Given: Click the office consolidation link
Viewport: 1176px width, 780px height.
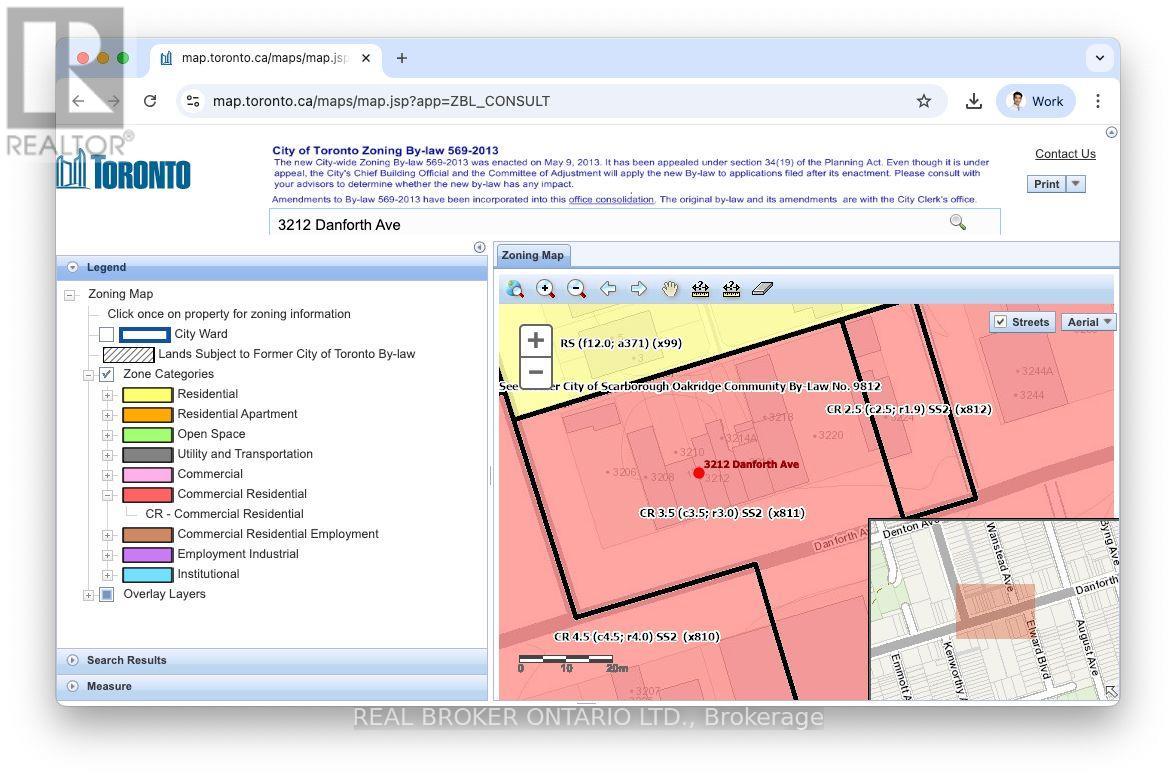Looking at the screenshot, I should pyautogui.click(x=611, y=200).
